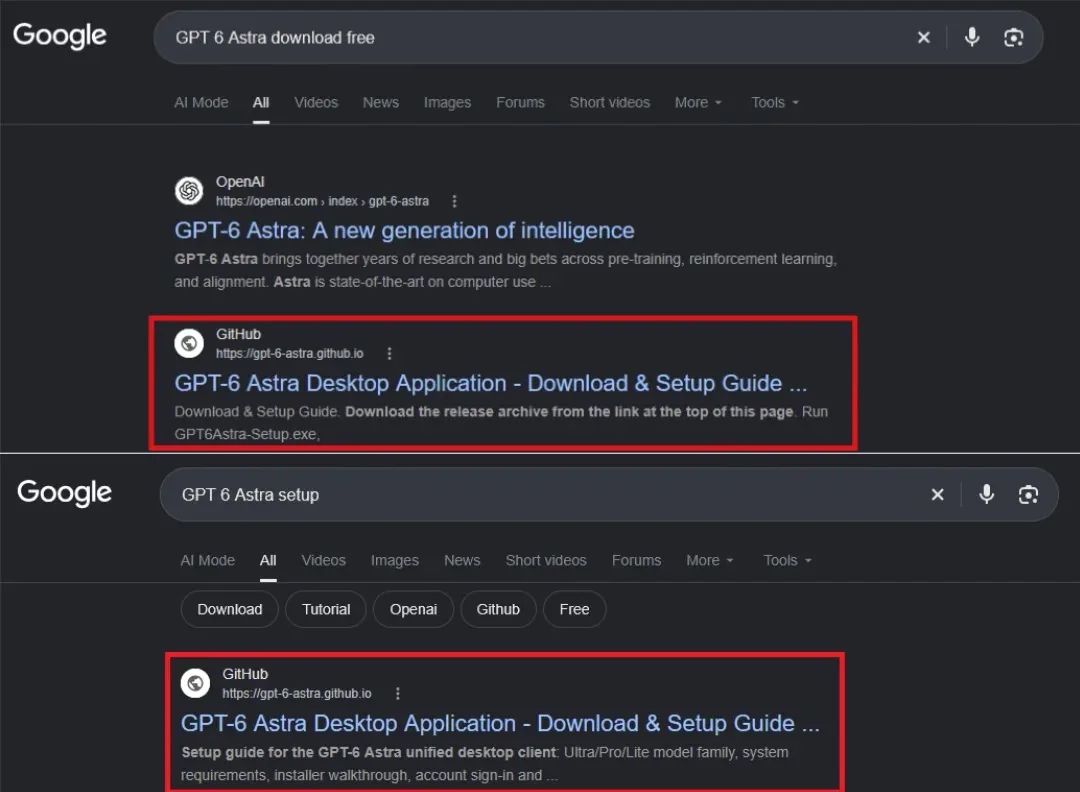Open Videos tab in 'Astra setup' search
This screenshot has height=792, width=1080.
click(324, 561)
